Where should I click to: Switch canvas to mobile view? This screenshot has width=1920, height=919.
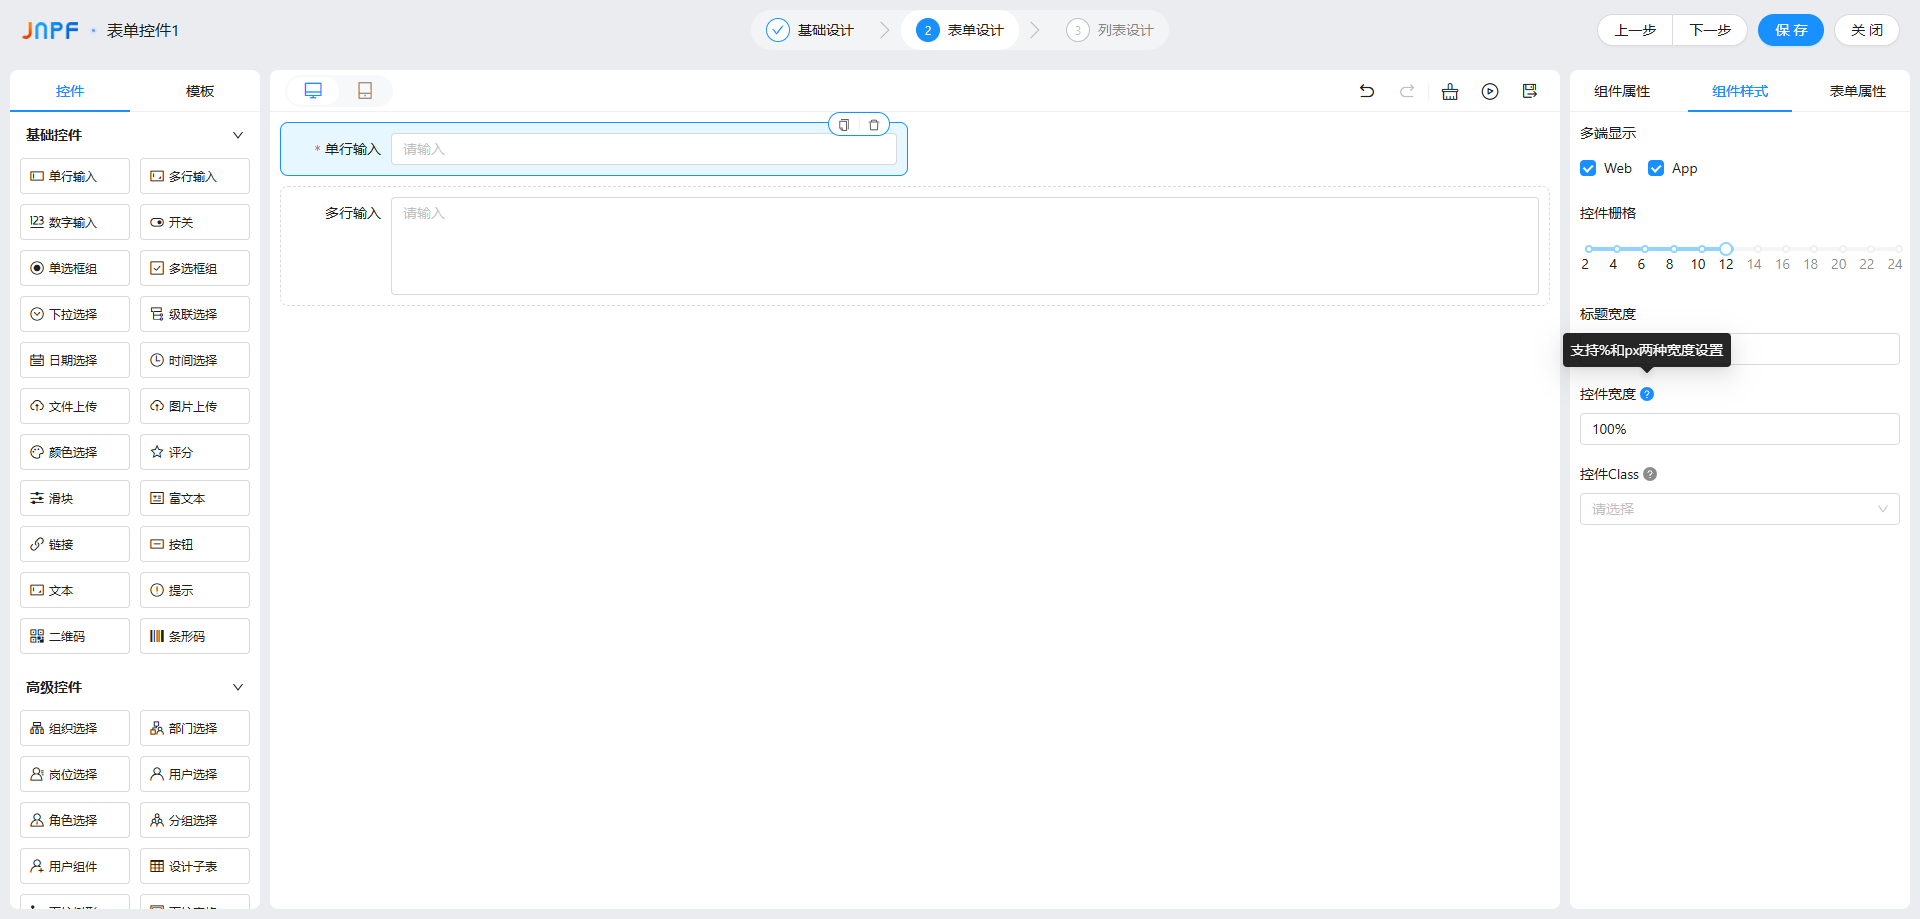tap(365, 91)
